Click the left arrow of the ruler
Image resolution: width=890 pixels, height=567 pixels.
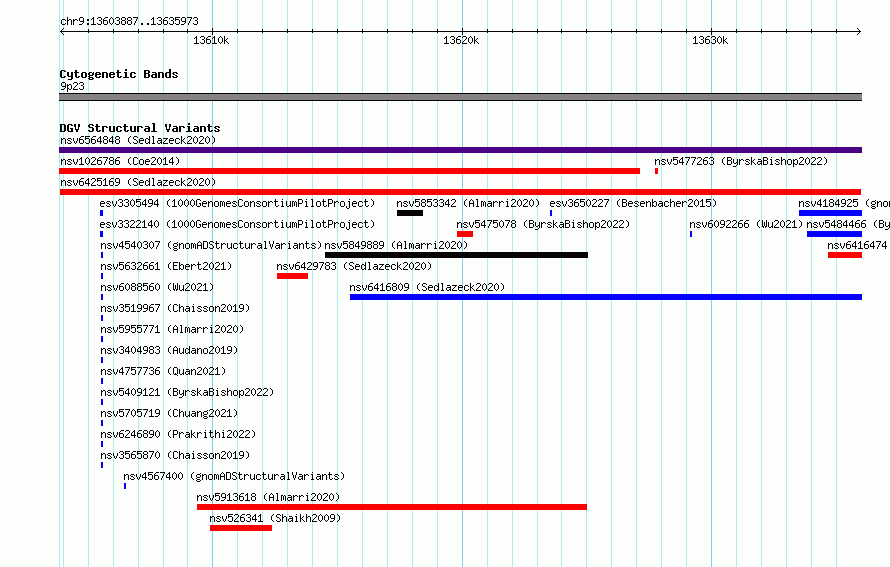pos(62,32)
